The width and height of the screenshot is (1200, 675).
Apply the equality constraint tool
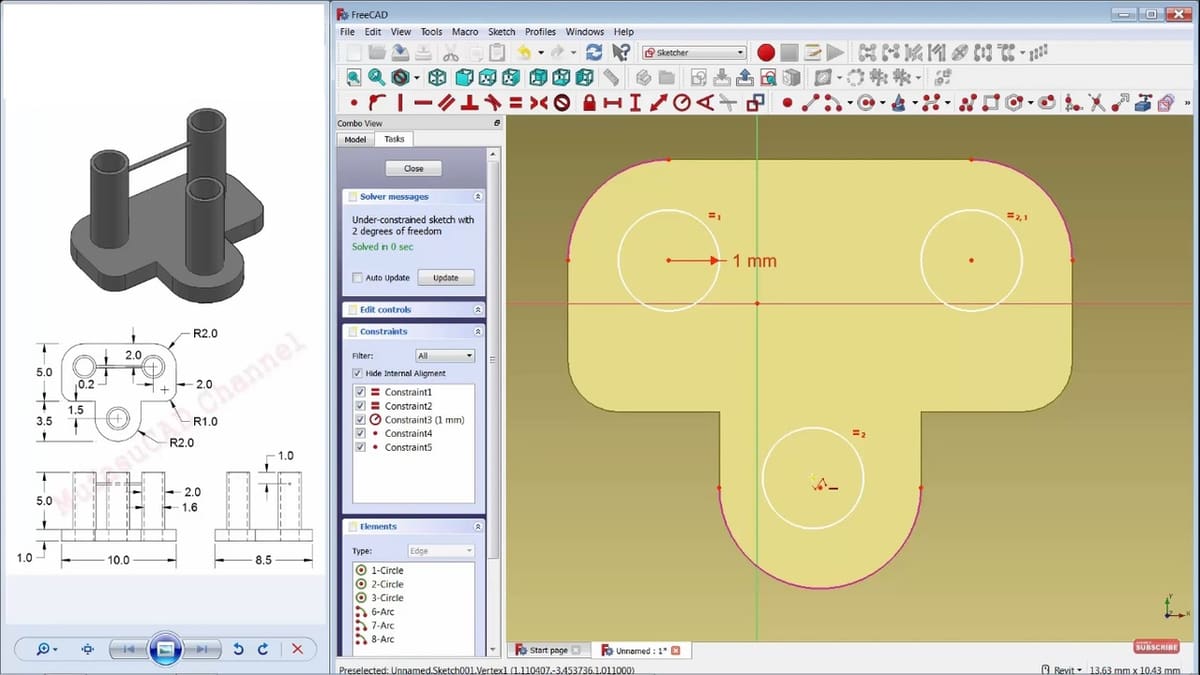point(516,102)
